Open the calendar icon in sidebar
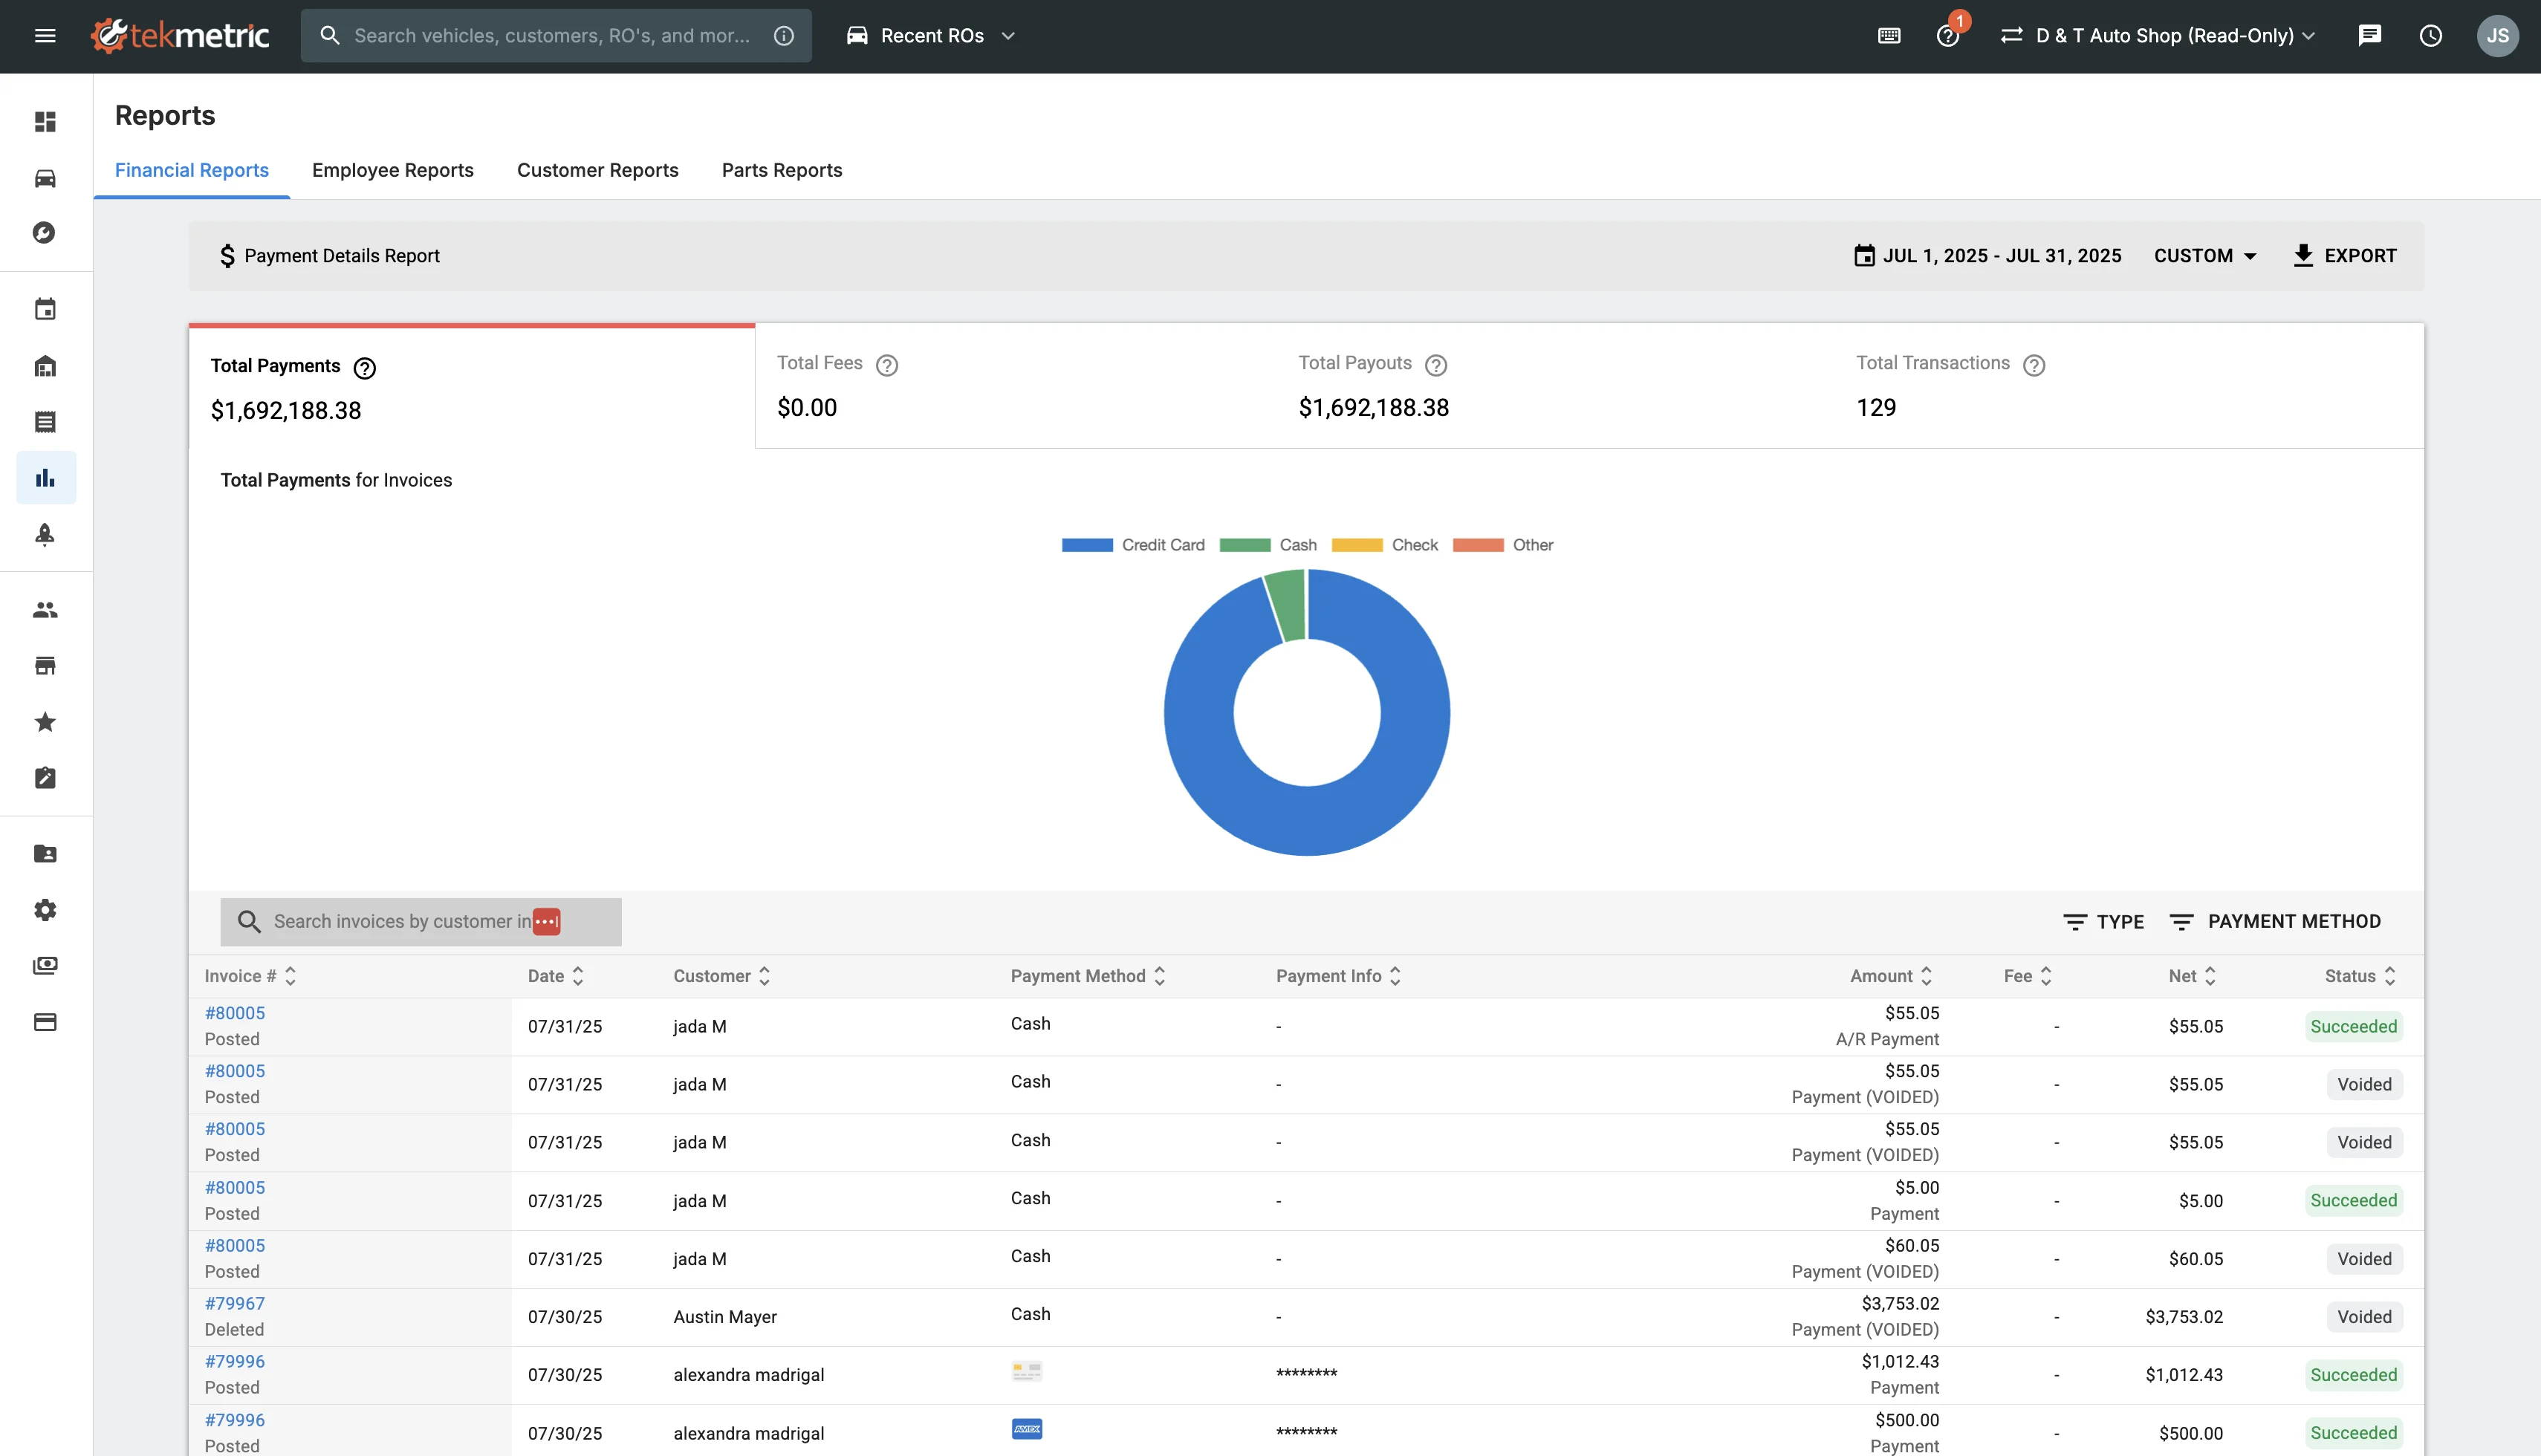The height and width of the screenshot is (1456, 2541). [x=45, y=309]
